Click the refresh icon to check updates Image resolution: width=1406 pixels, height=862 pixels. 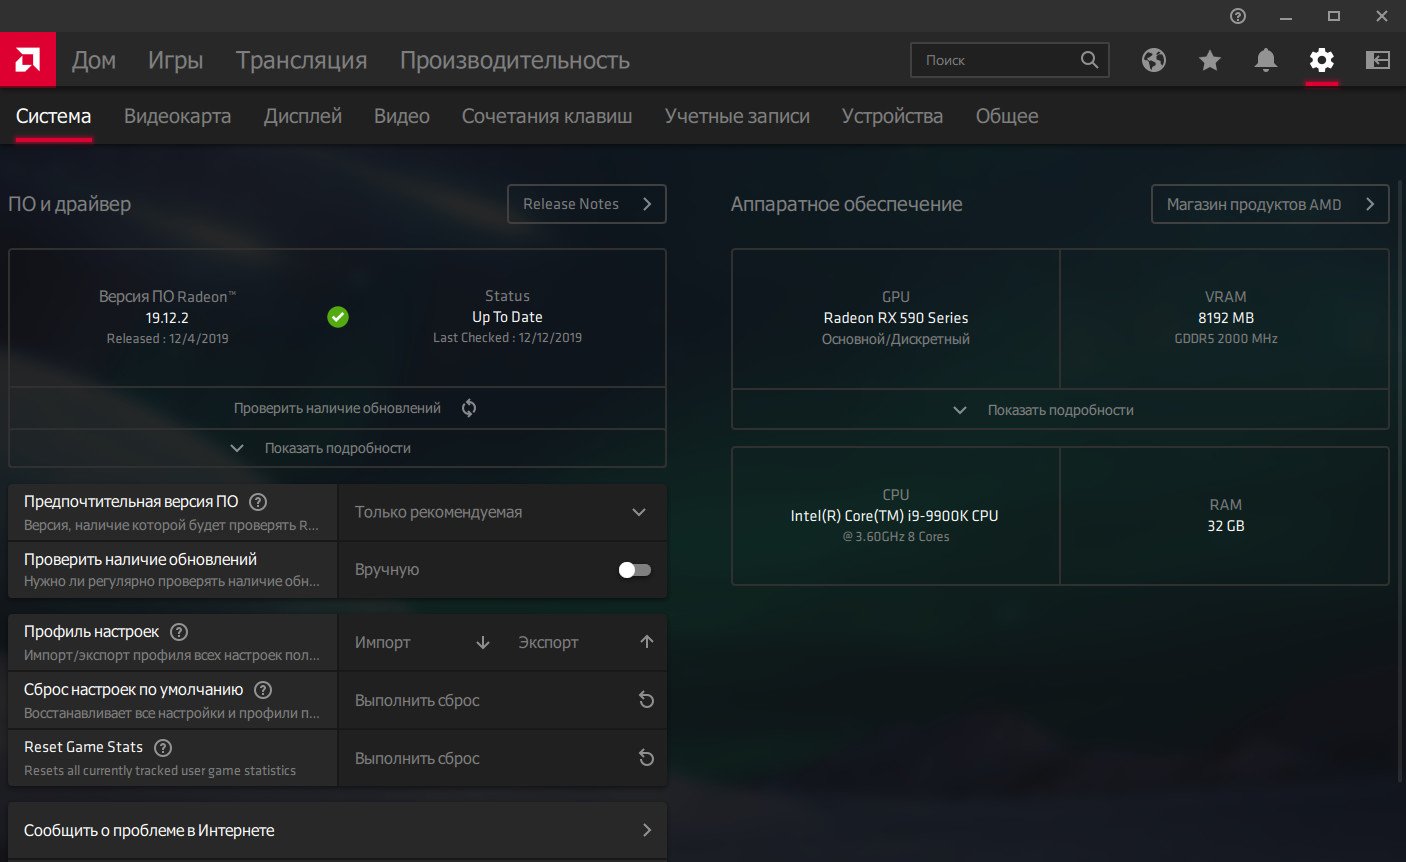[469, 408]
